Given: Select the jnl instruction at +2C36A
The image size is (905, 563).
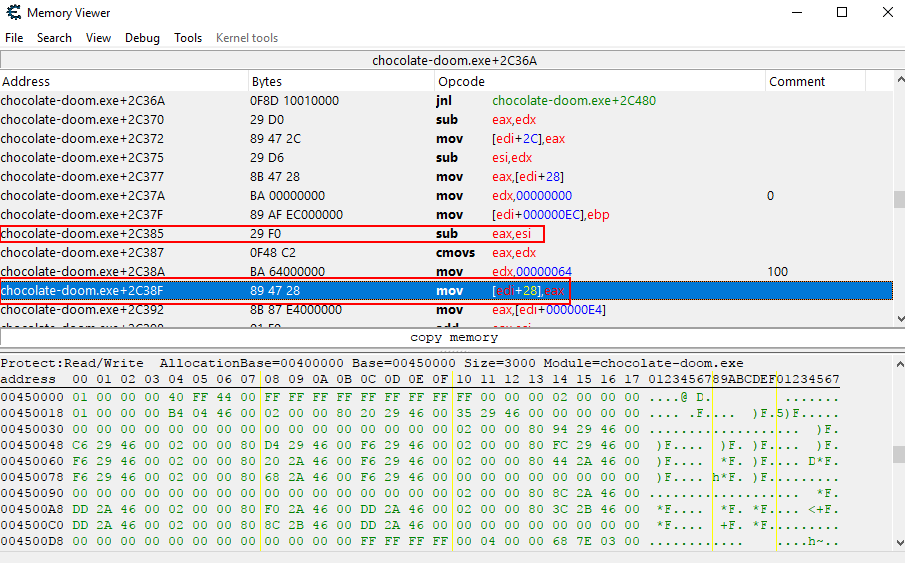Looking at the screenshot, I should [x=300, y=101].
